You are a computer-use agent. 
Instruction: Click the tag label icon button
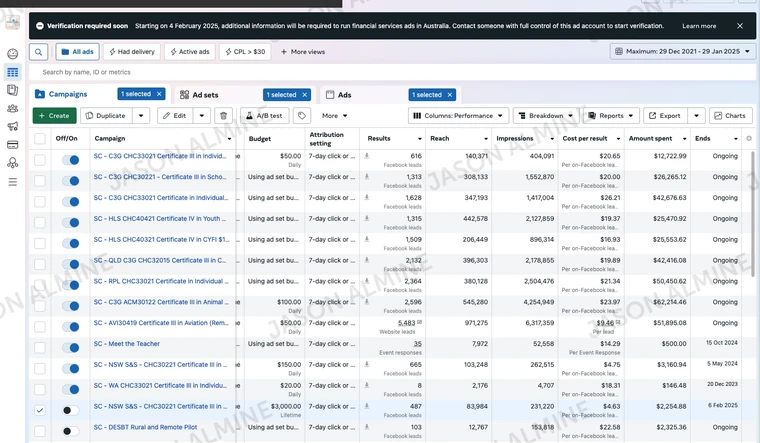point(301,116)
